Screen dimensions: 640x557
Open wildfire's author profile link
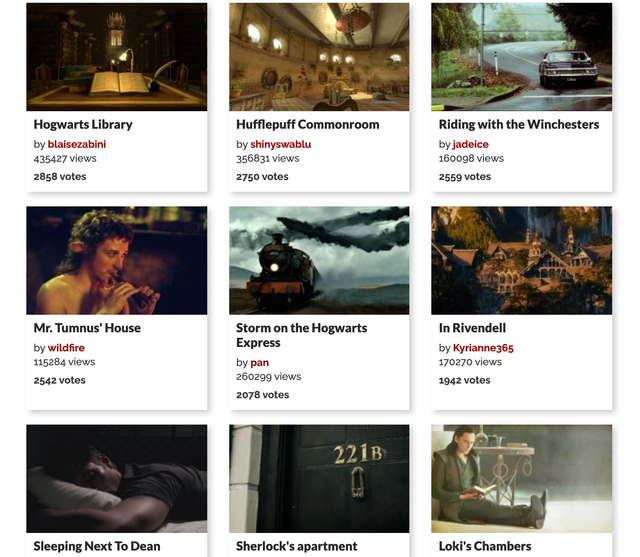tap(66, 348)
